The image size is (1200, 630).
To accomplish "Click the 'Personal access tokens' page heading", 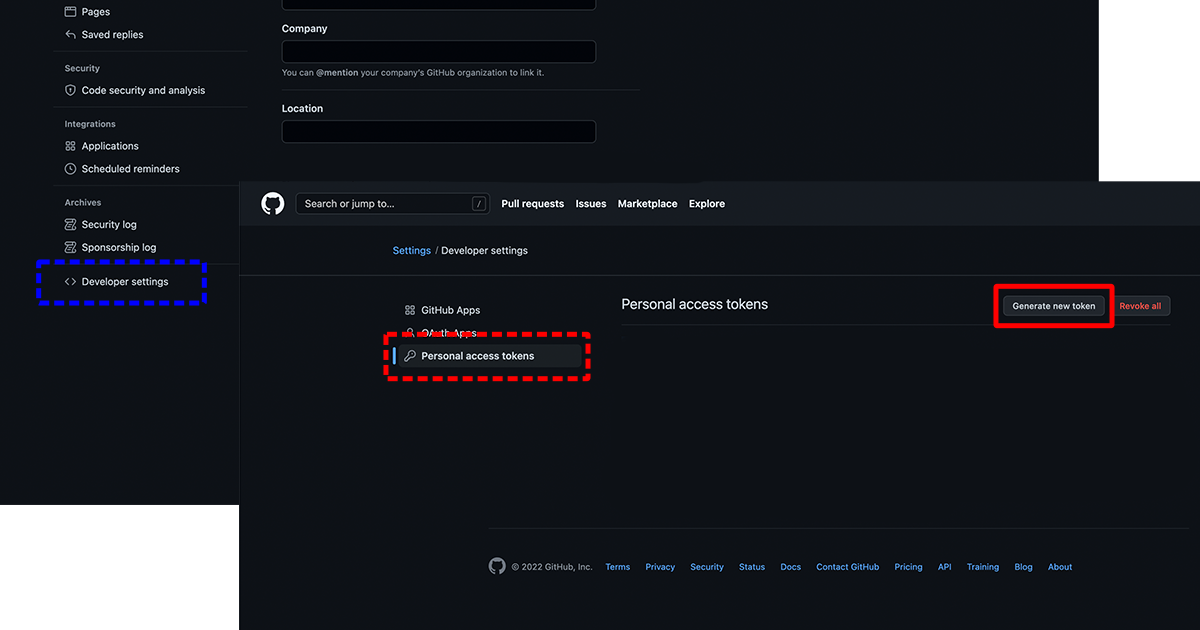I will tap(695, 304).
